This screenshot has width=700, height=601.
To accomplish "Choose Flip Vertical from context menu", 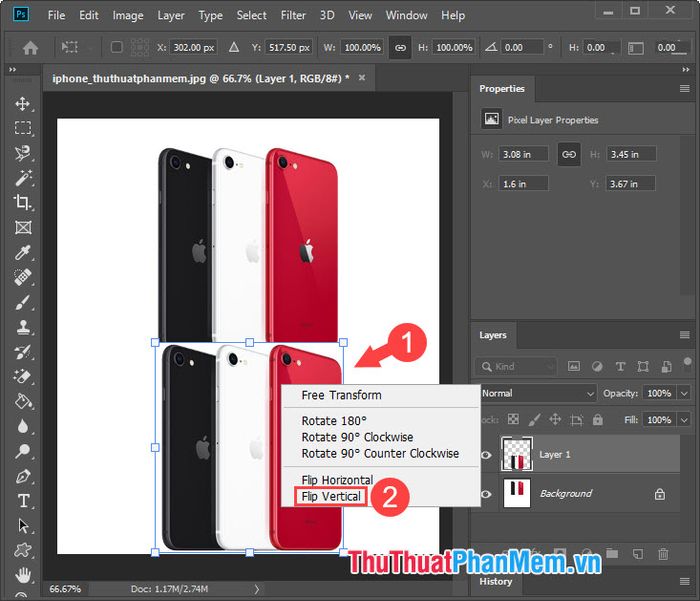I will coord(331,497).
